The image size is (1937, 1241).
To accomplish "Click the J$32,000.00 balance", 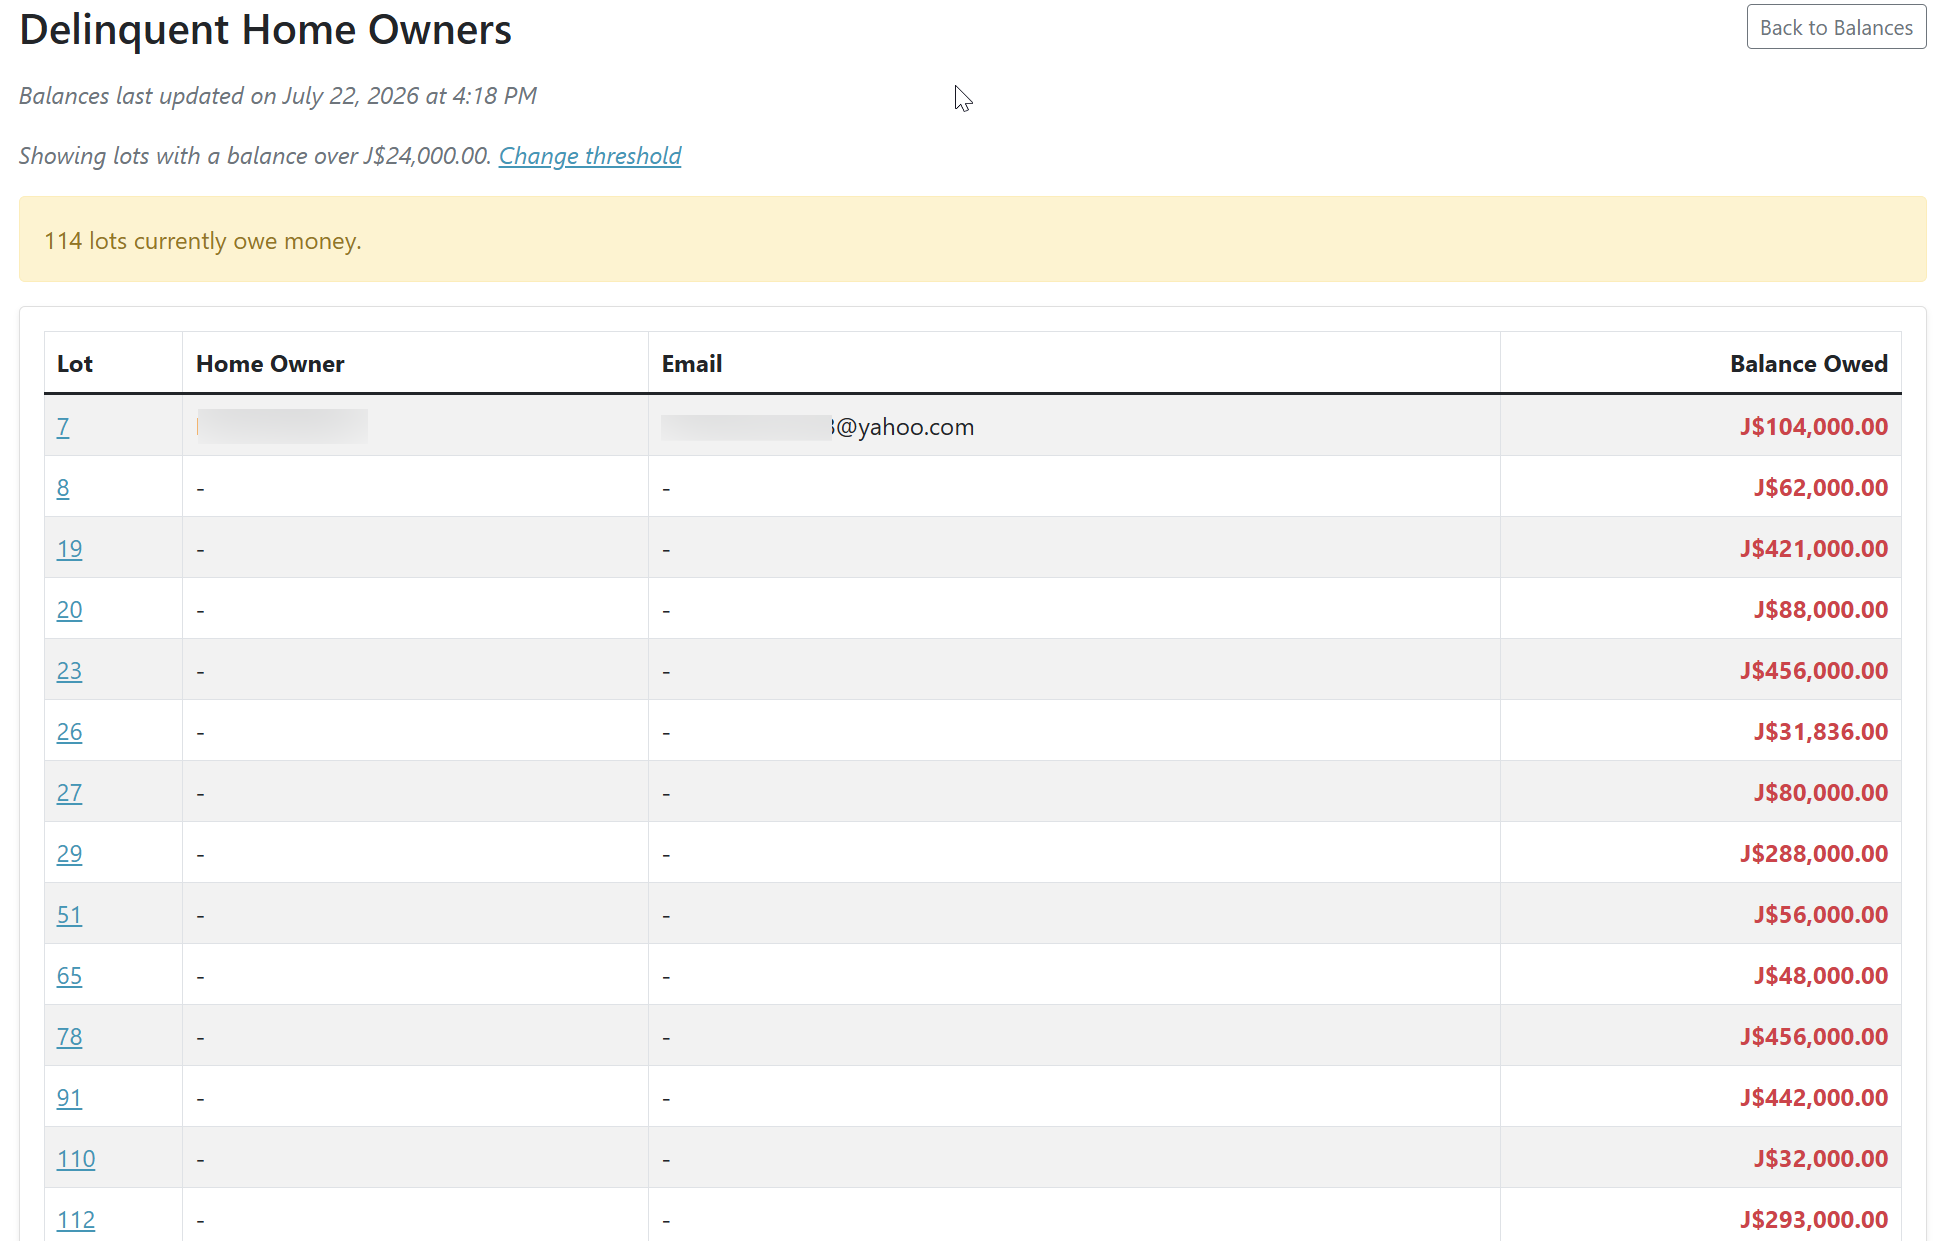I will (x=1821, y=1159).
